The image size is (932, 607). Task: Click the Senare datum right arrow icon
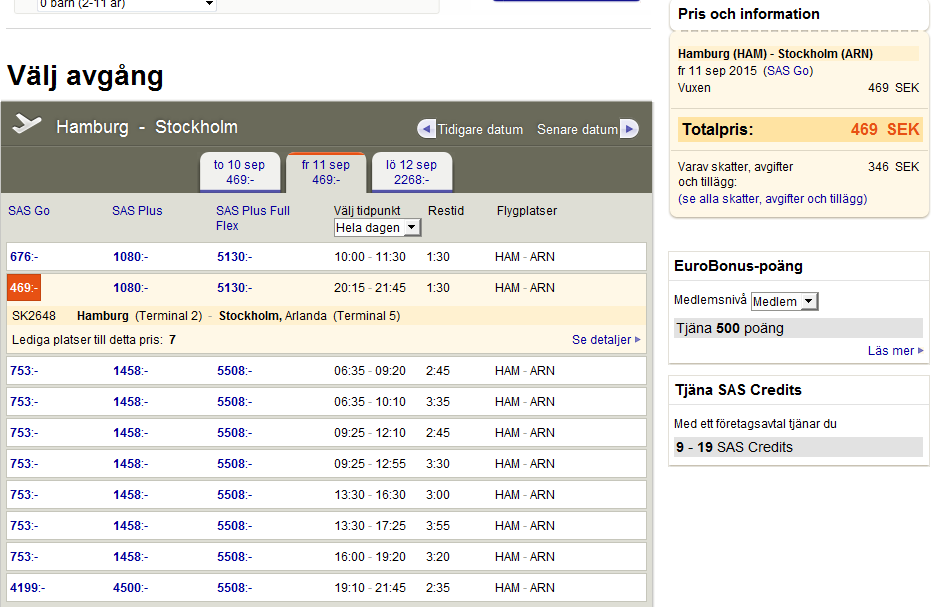pyautogui.click(x=629, y=129)
